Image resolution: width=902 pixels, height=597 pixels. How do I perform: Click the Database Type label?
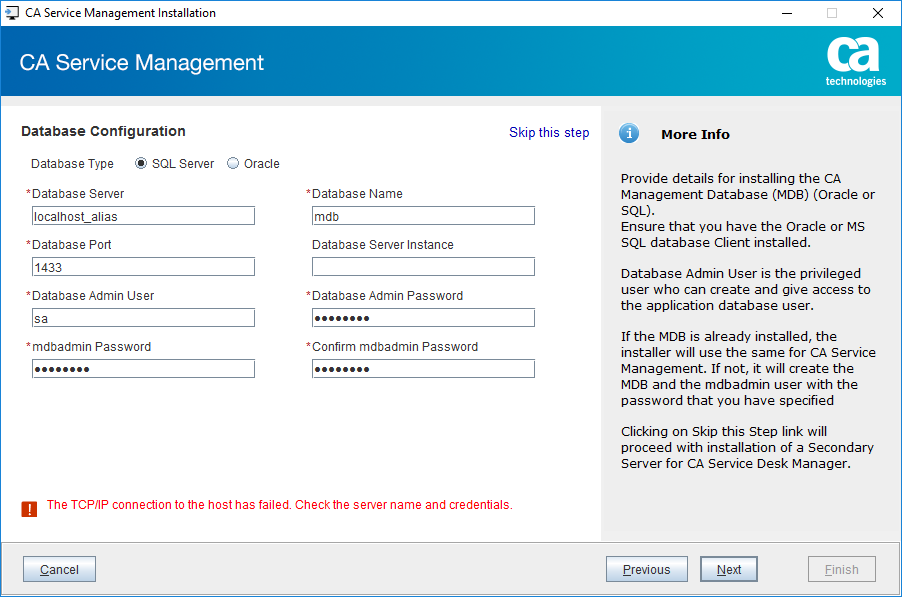coord(72,164)
